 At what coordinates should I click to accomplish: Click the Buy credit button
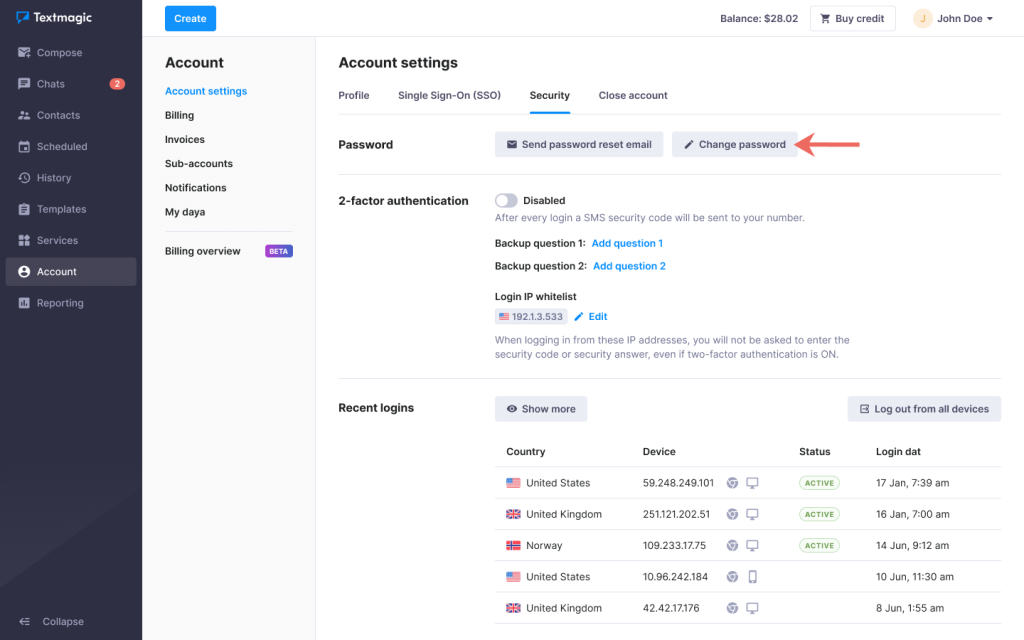[852, 19]
